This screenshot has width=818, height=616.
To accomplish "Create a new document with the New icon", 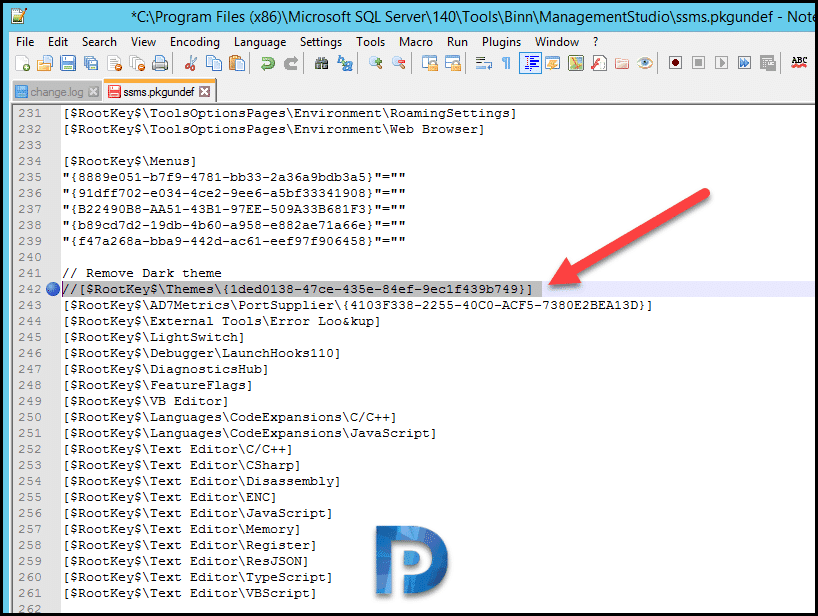I will tap(22, 63).
